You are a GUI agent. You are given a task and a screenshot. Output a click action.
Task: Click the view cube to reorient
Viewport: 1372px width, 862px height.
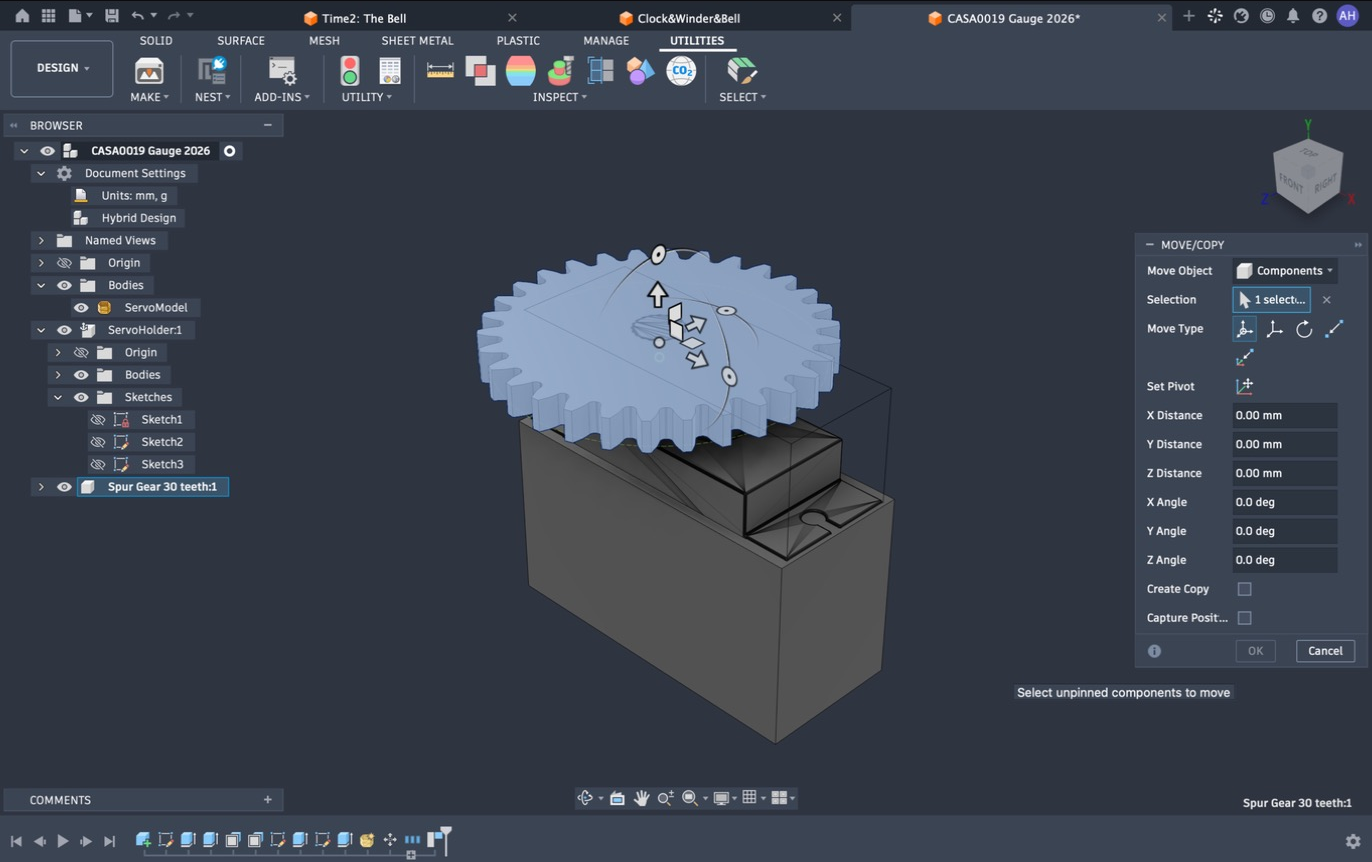(1308, 176)
